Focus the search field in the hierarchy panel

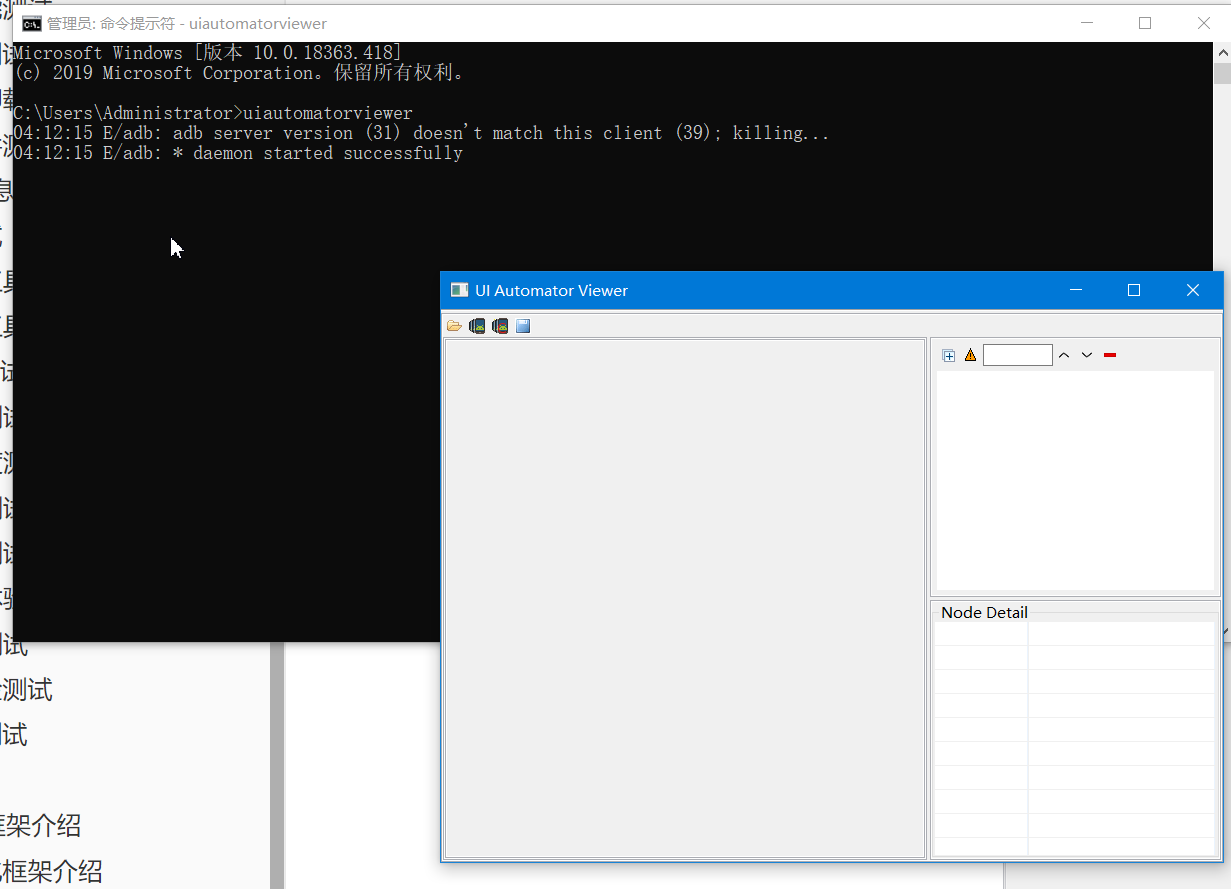pyautogui.click(x=1018, y=355)
